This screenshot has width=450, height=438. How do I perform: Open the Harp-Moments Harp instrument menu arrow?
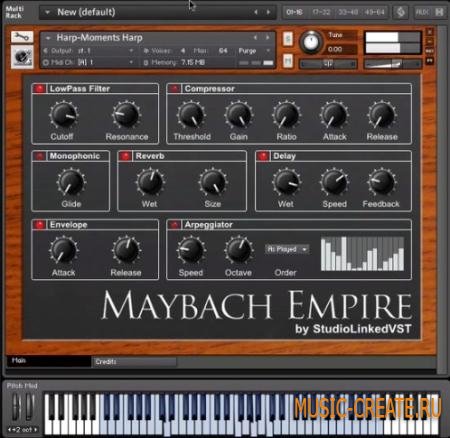coord(48,38)
